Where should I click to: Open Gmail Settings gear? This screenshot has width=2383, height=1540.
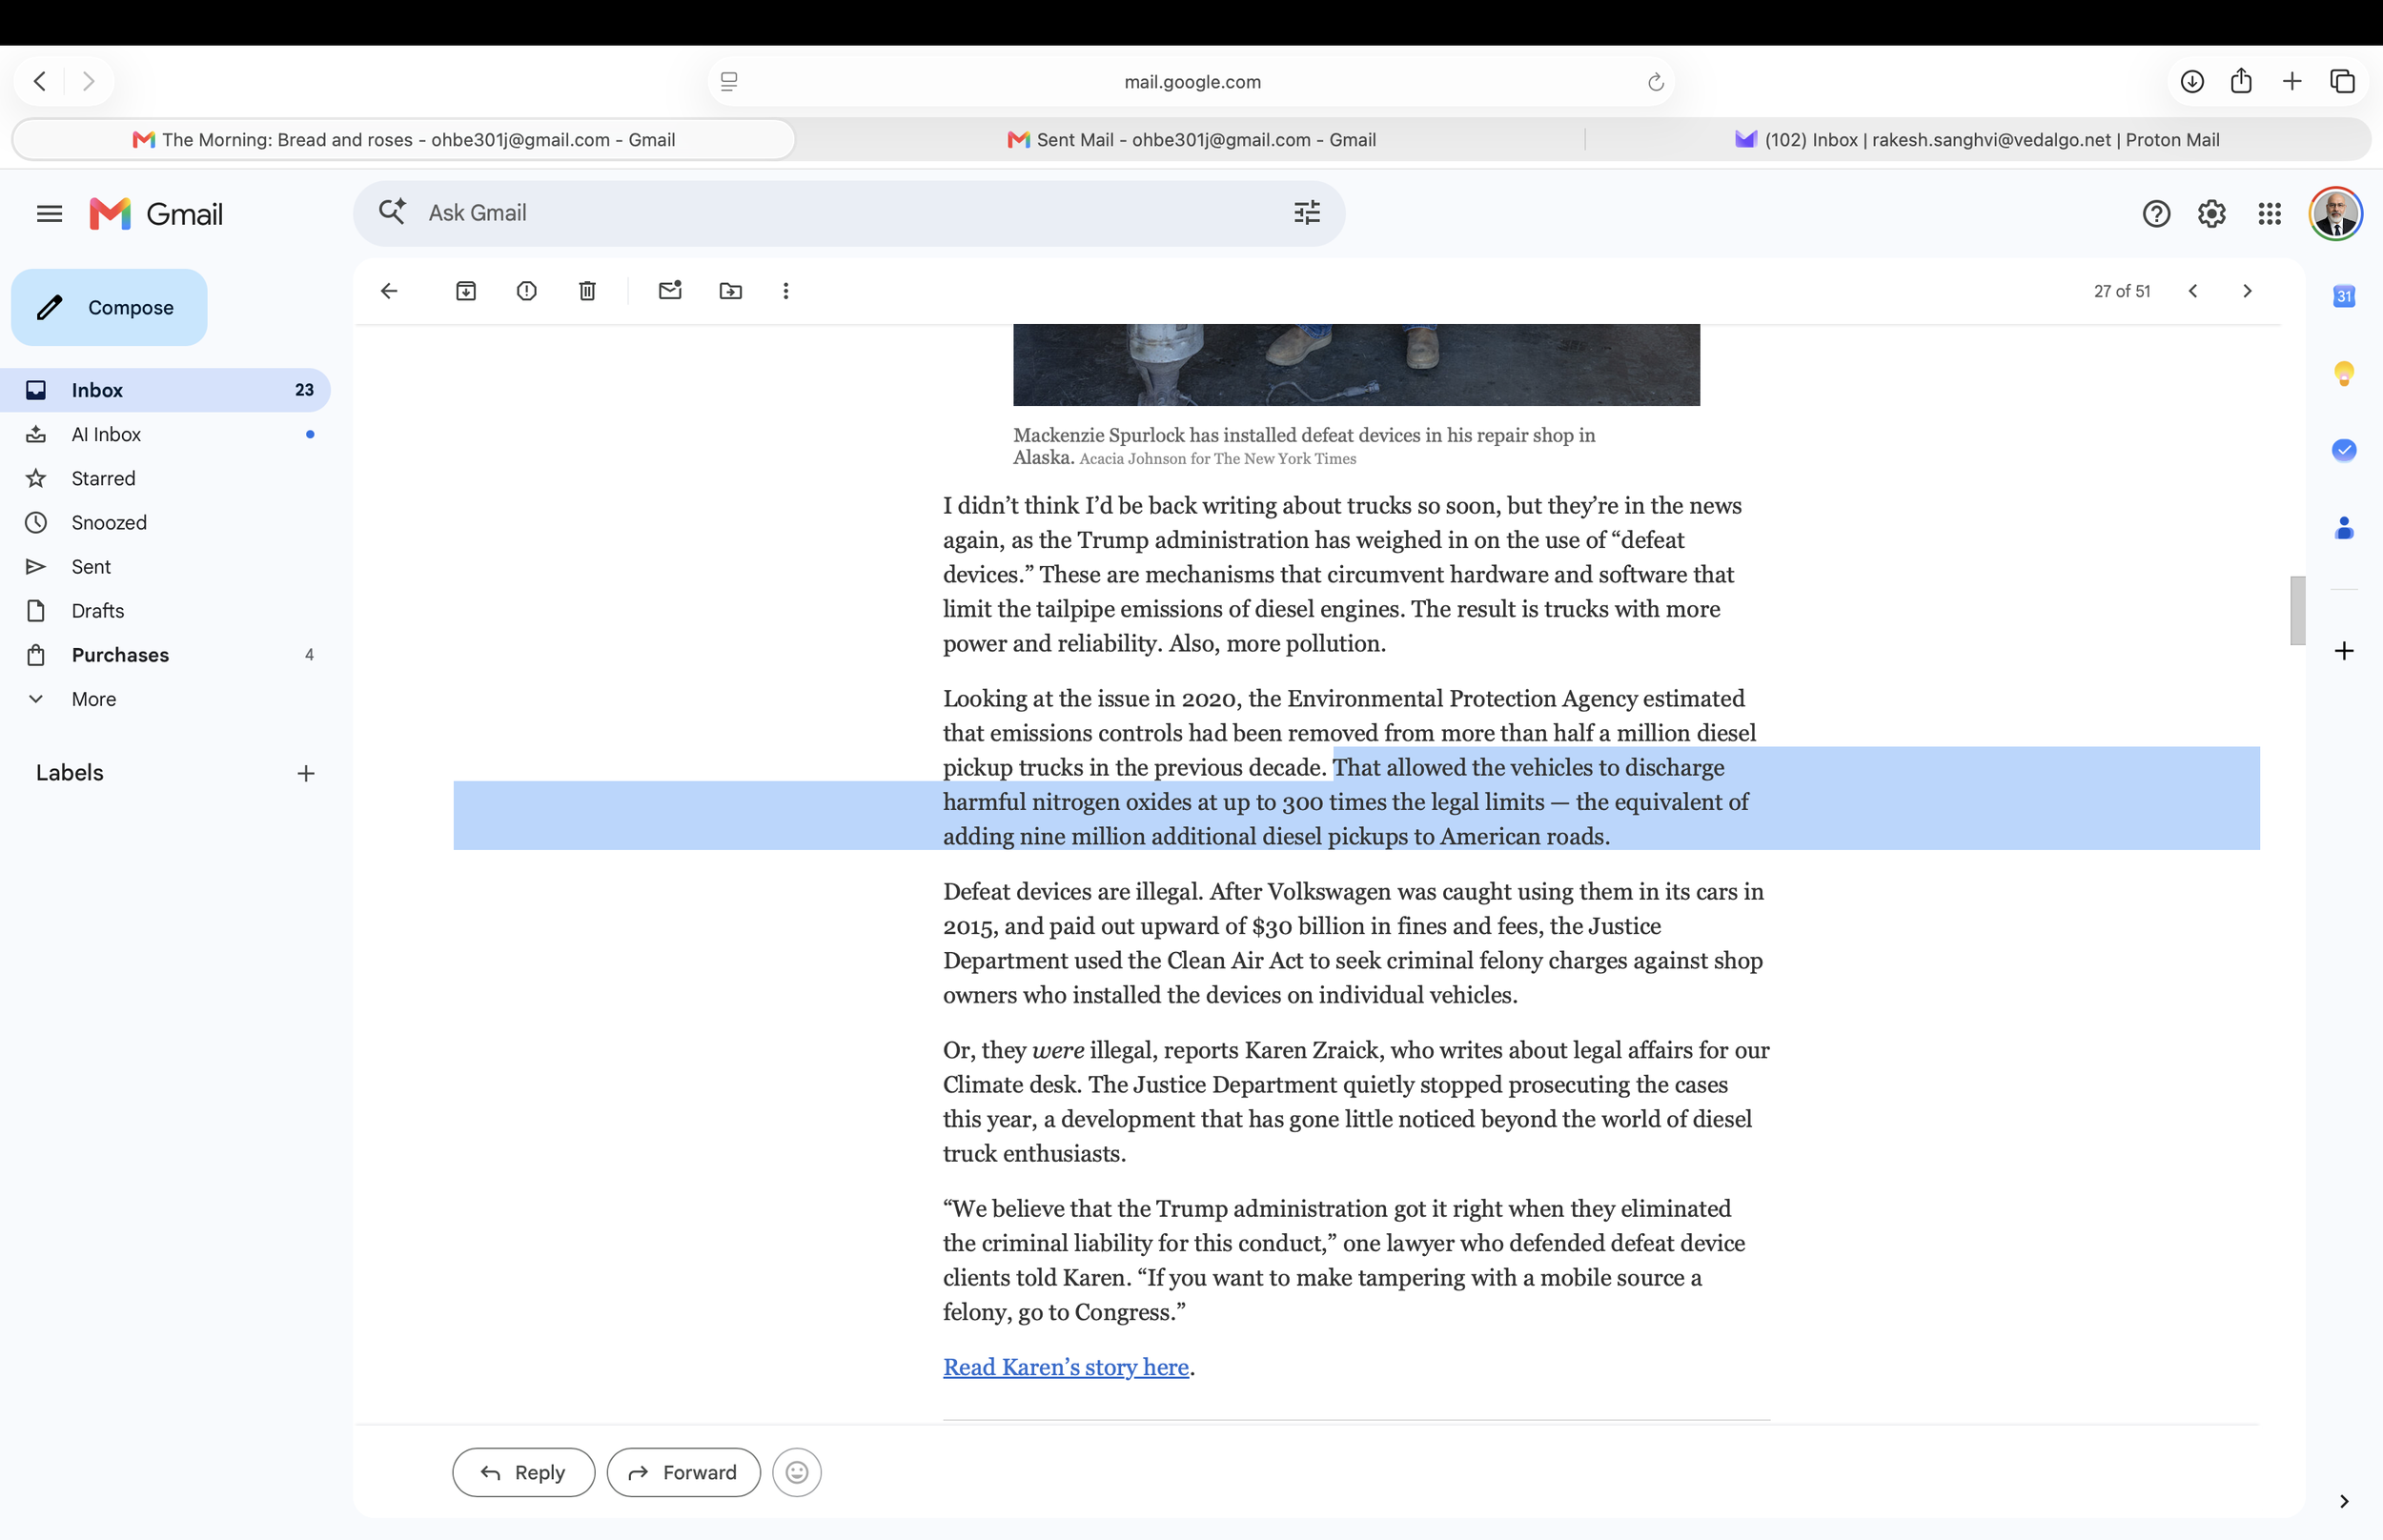click(x=2212, y=213)
